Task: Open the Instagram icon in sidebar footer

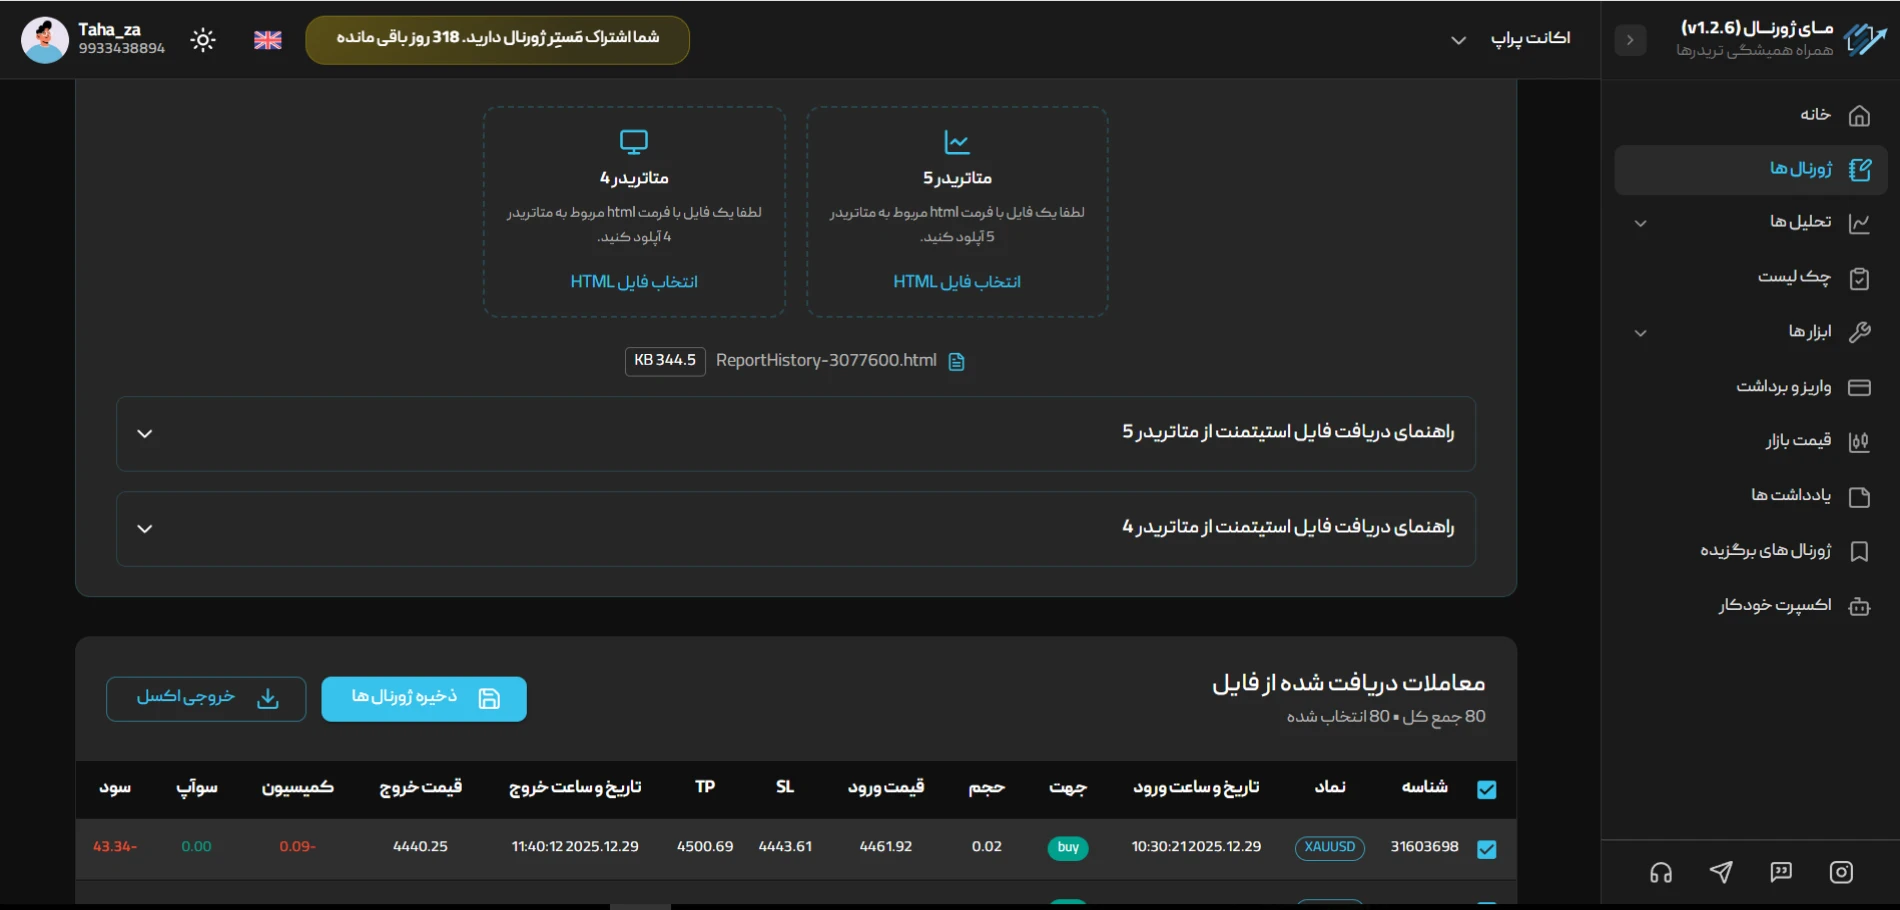Action: [x=1841, y=872]
